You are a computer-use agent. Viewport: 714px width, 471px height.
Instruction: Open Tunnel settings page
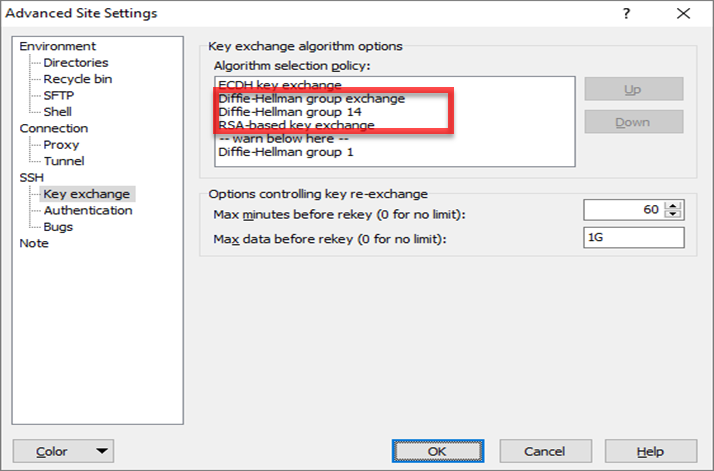click(64, 161)
